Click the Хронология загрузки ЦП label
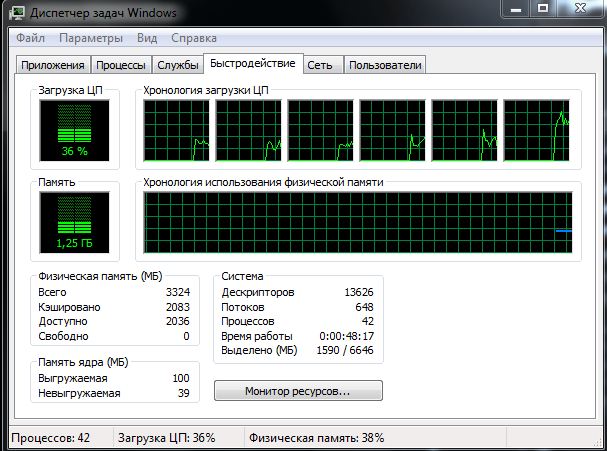Viewport: 607px width, 451px height. pyautogui.click(x=206, y=90)
